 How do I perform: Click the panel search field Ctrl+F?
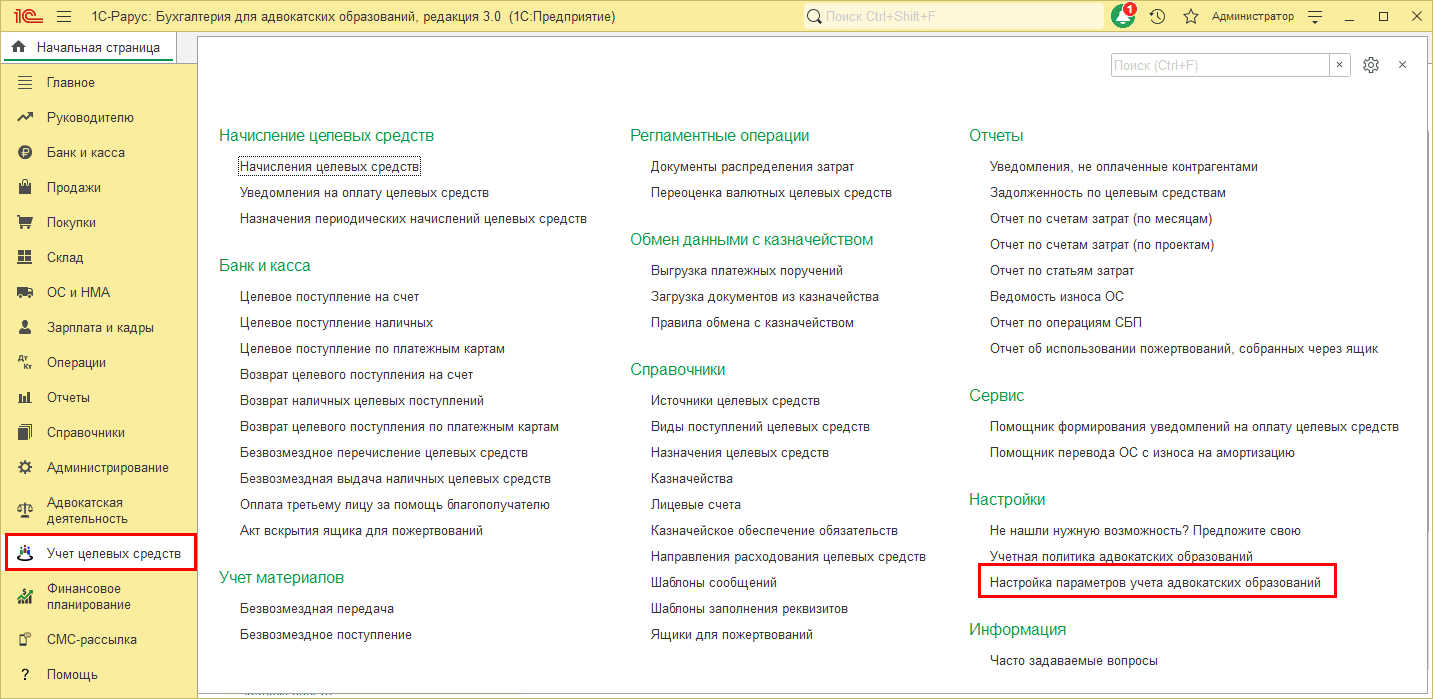[x=1219, y=65]
